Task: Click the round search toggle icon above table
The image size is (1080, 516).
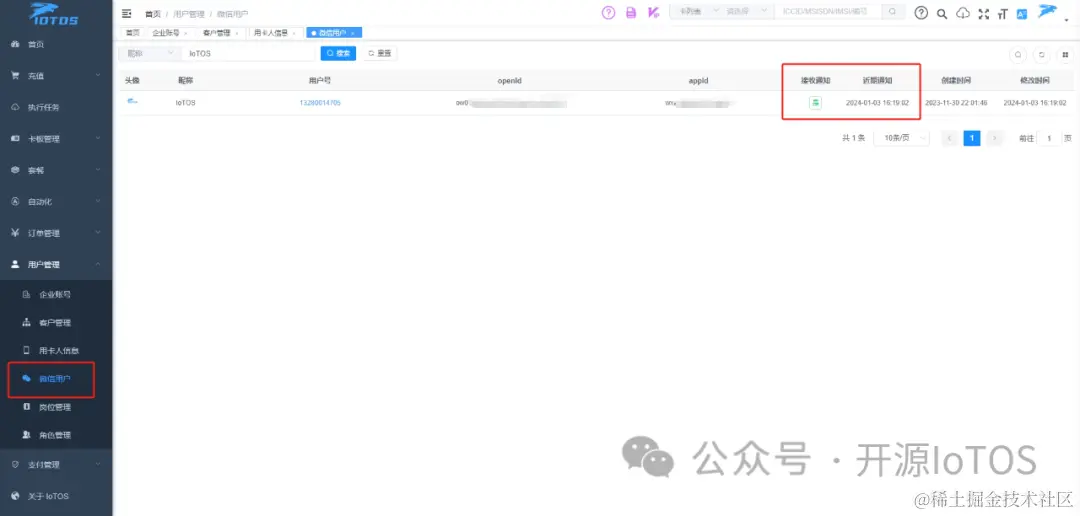Action: [1017, 54]
